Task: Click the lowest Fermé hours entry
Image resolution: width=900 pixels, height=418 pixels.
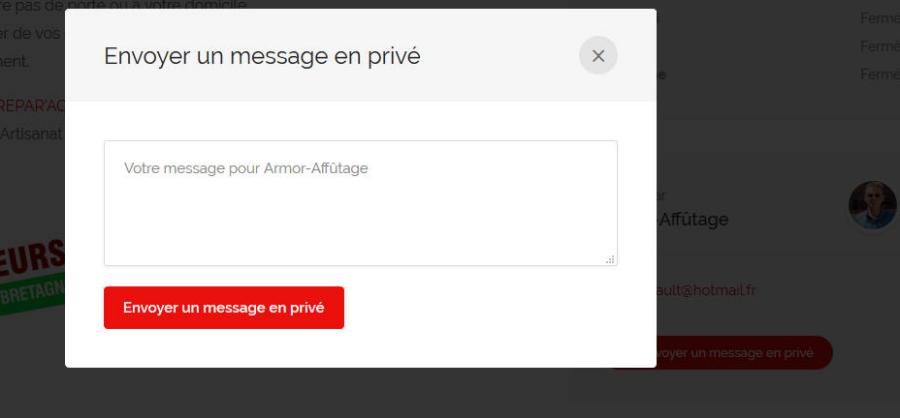Action: coord(879,74)
